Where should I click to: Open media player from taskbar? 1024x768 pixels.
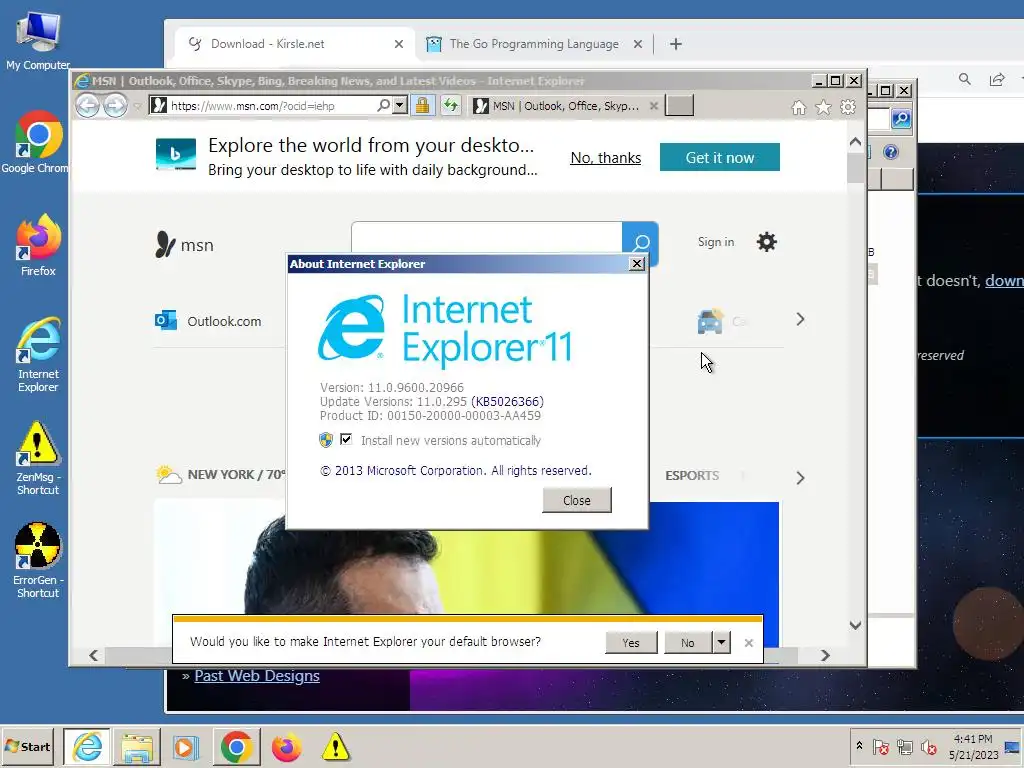186,746
